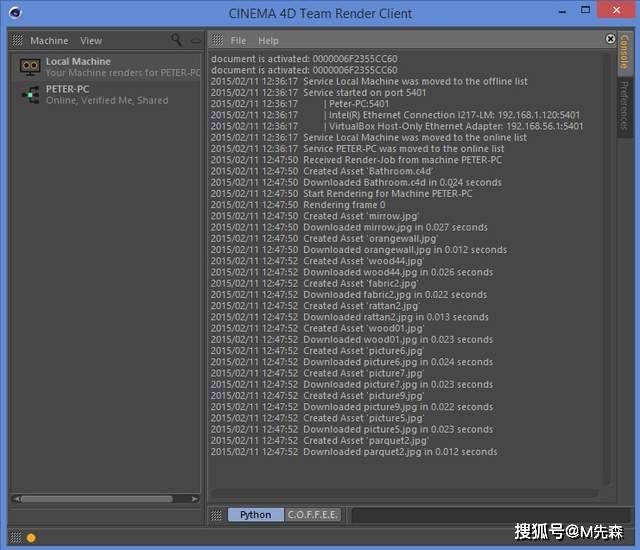Switch to the Console side tab
640x550 pixels.
[x=624, y=52]
